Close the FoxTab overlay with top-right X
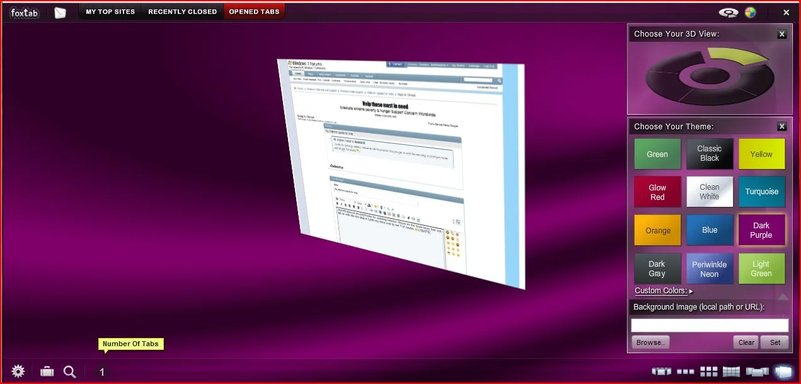801x384 pixels. pos(786,13)
